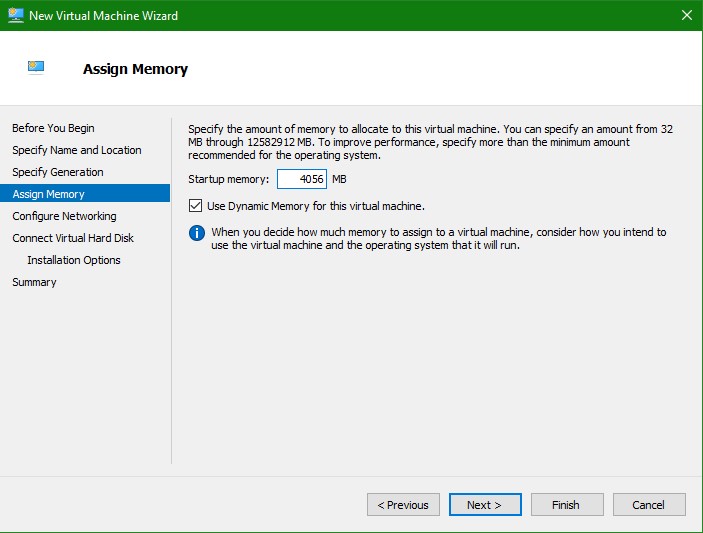This screenshot has width=703, height=533.
Task: Select the Installation Options sub-step
Action: [x=73, y=260]
